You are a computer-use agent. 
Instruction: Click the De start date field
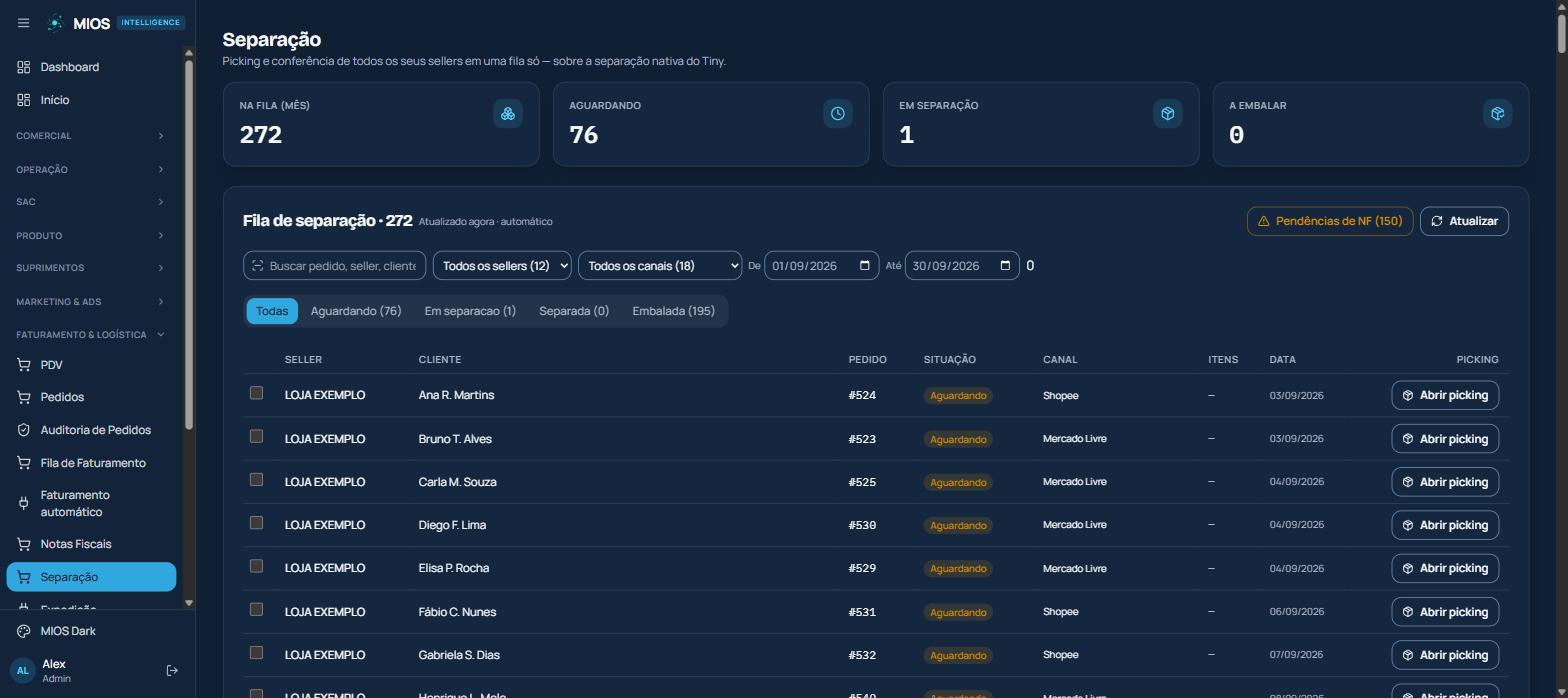(x=822, y=265)
